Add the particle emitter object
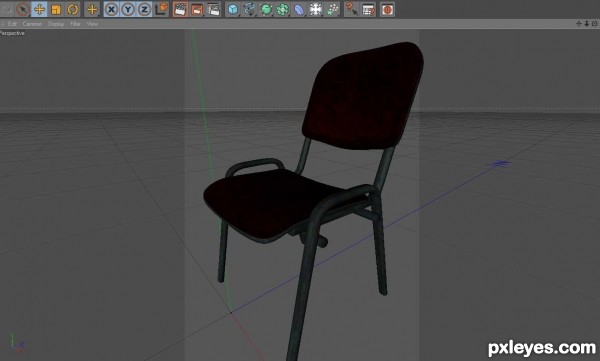This screenshot has width=600, height=361. (x=332, y=9)
